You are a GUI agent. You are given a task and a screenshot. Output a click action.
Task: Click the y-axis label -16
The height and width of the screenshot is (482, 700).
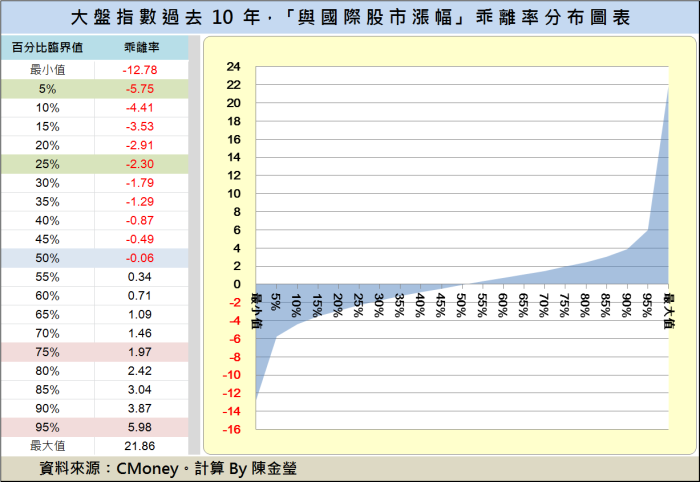click(x=232, y=429)
